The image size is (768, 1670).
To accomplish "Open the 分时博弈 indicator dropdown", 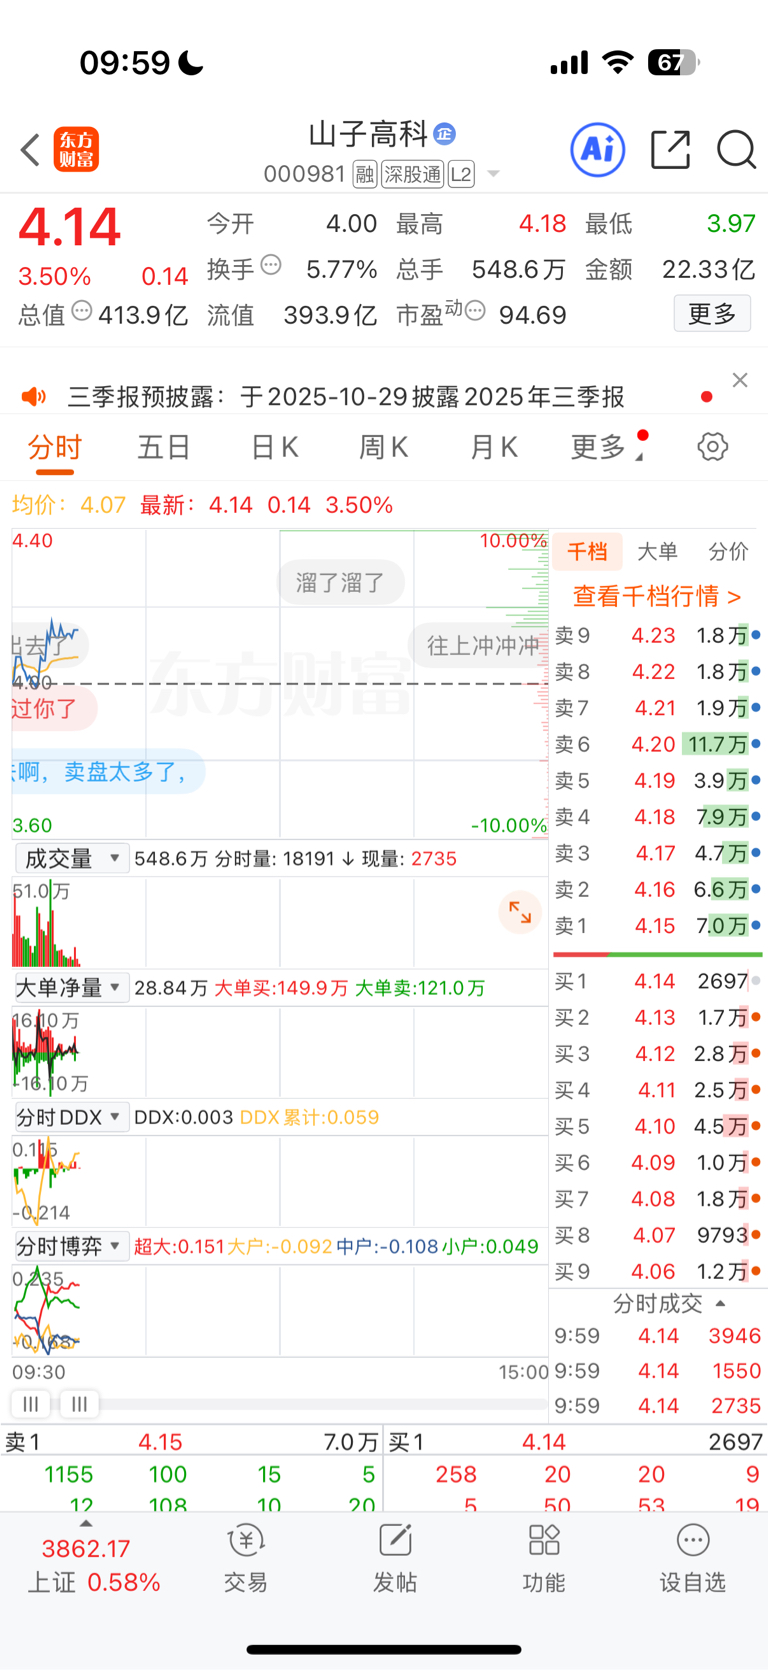I will pos(72,1246).
